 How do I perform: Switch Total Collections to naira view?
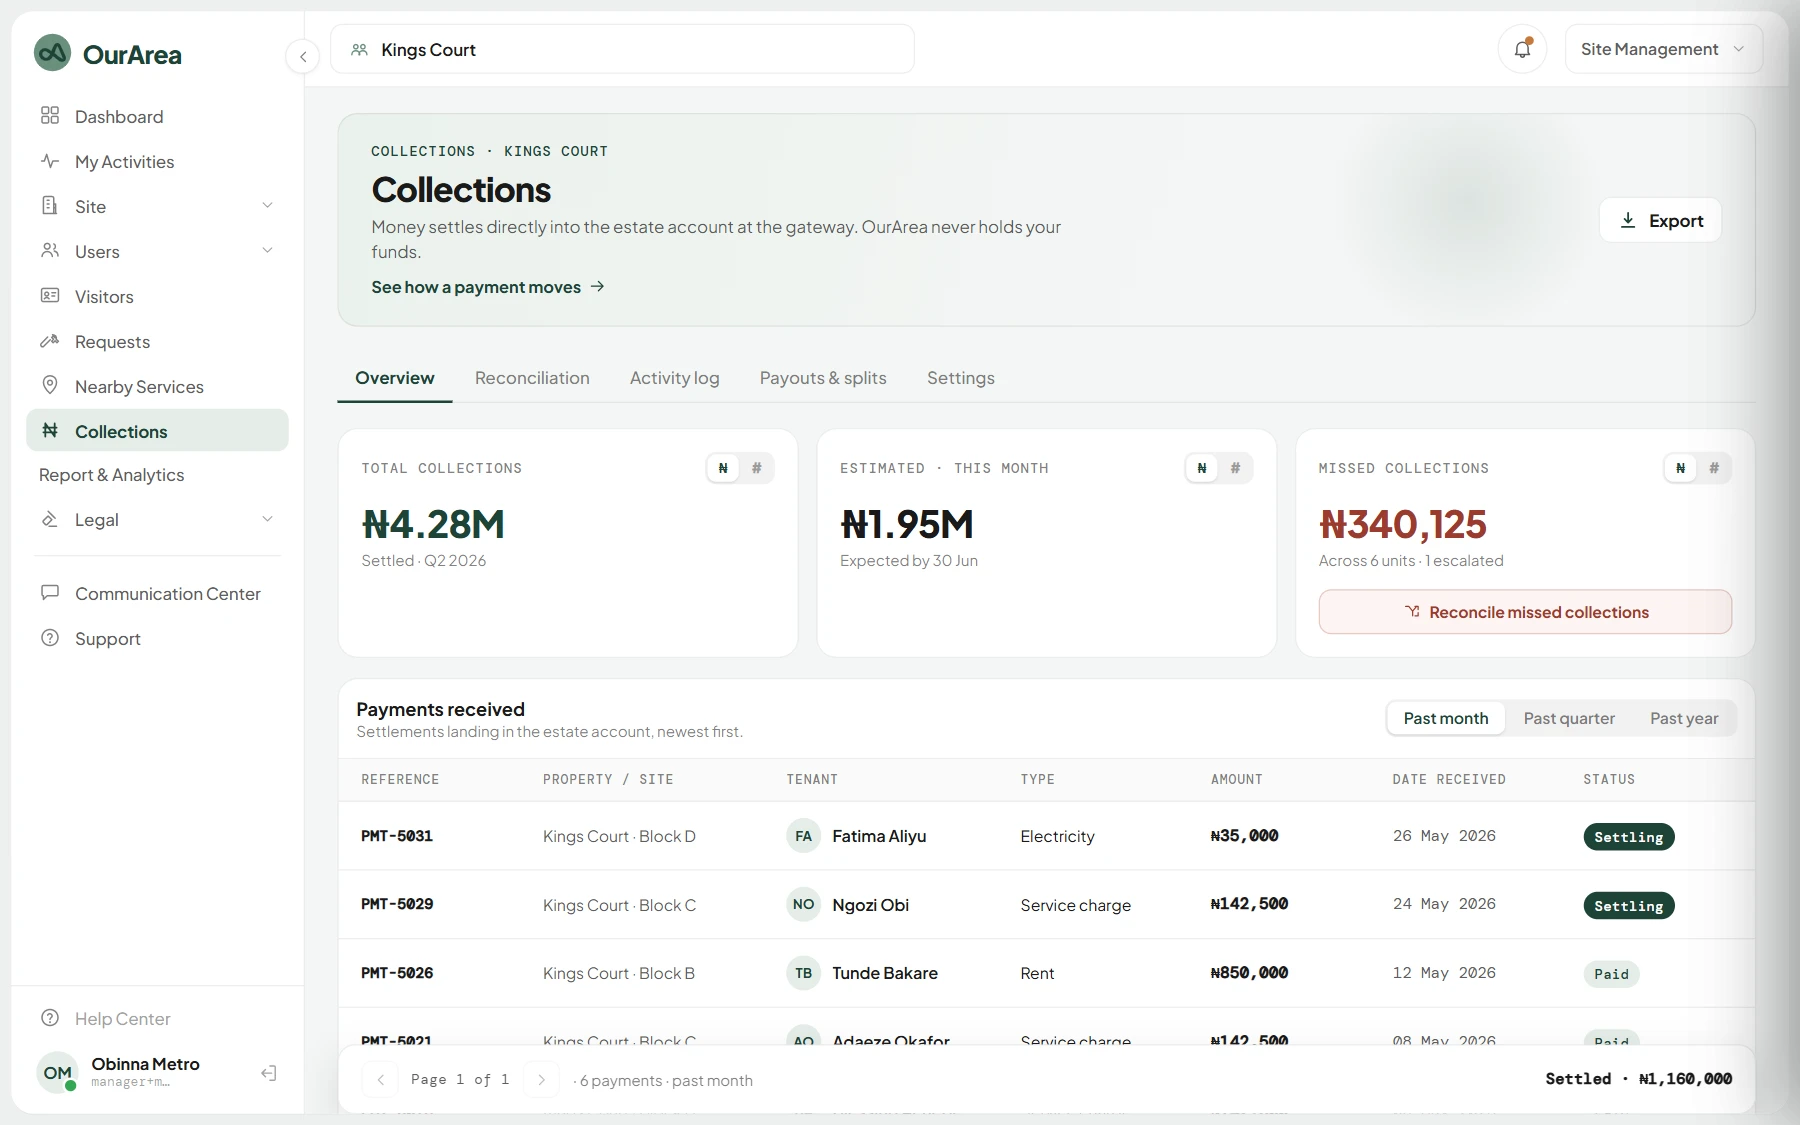(723, 468)
